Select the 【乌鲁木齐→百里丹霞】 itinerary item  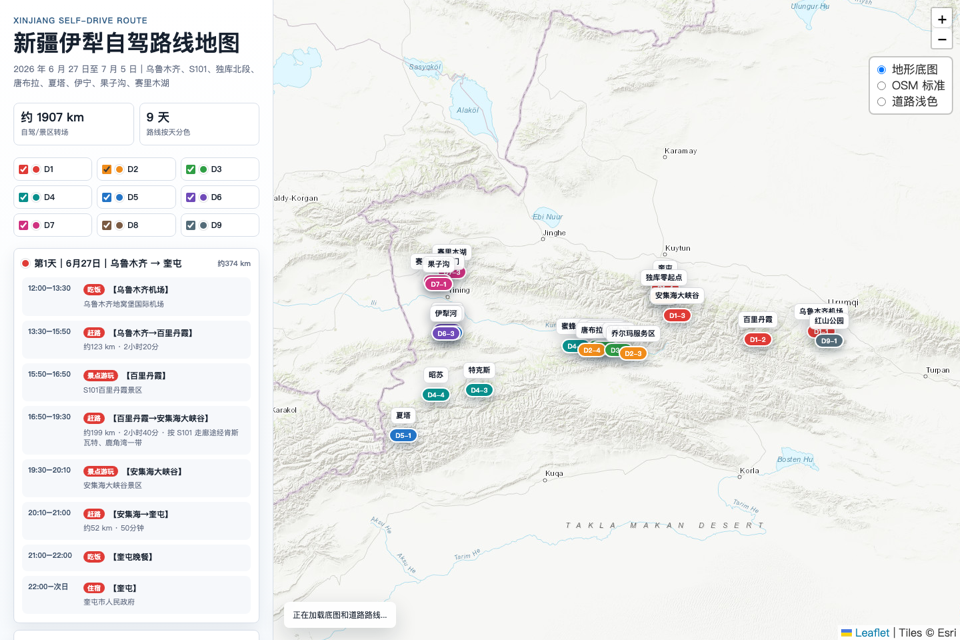click(136, 339)
